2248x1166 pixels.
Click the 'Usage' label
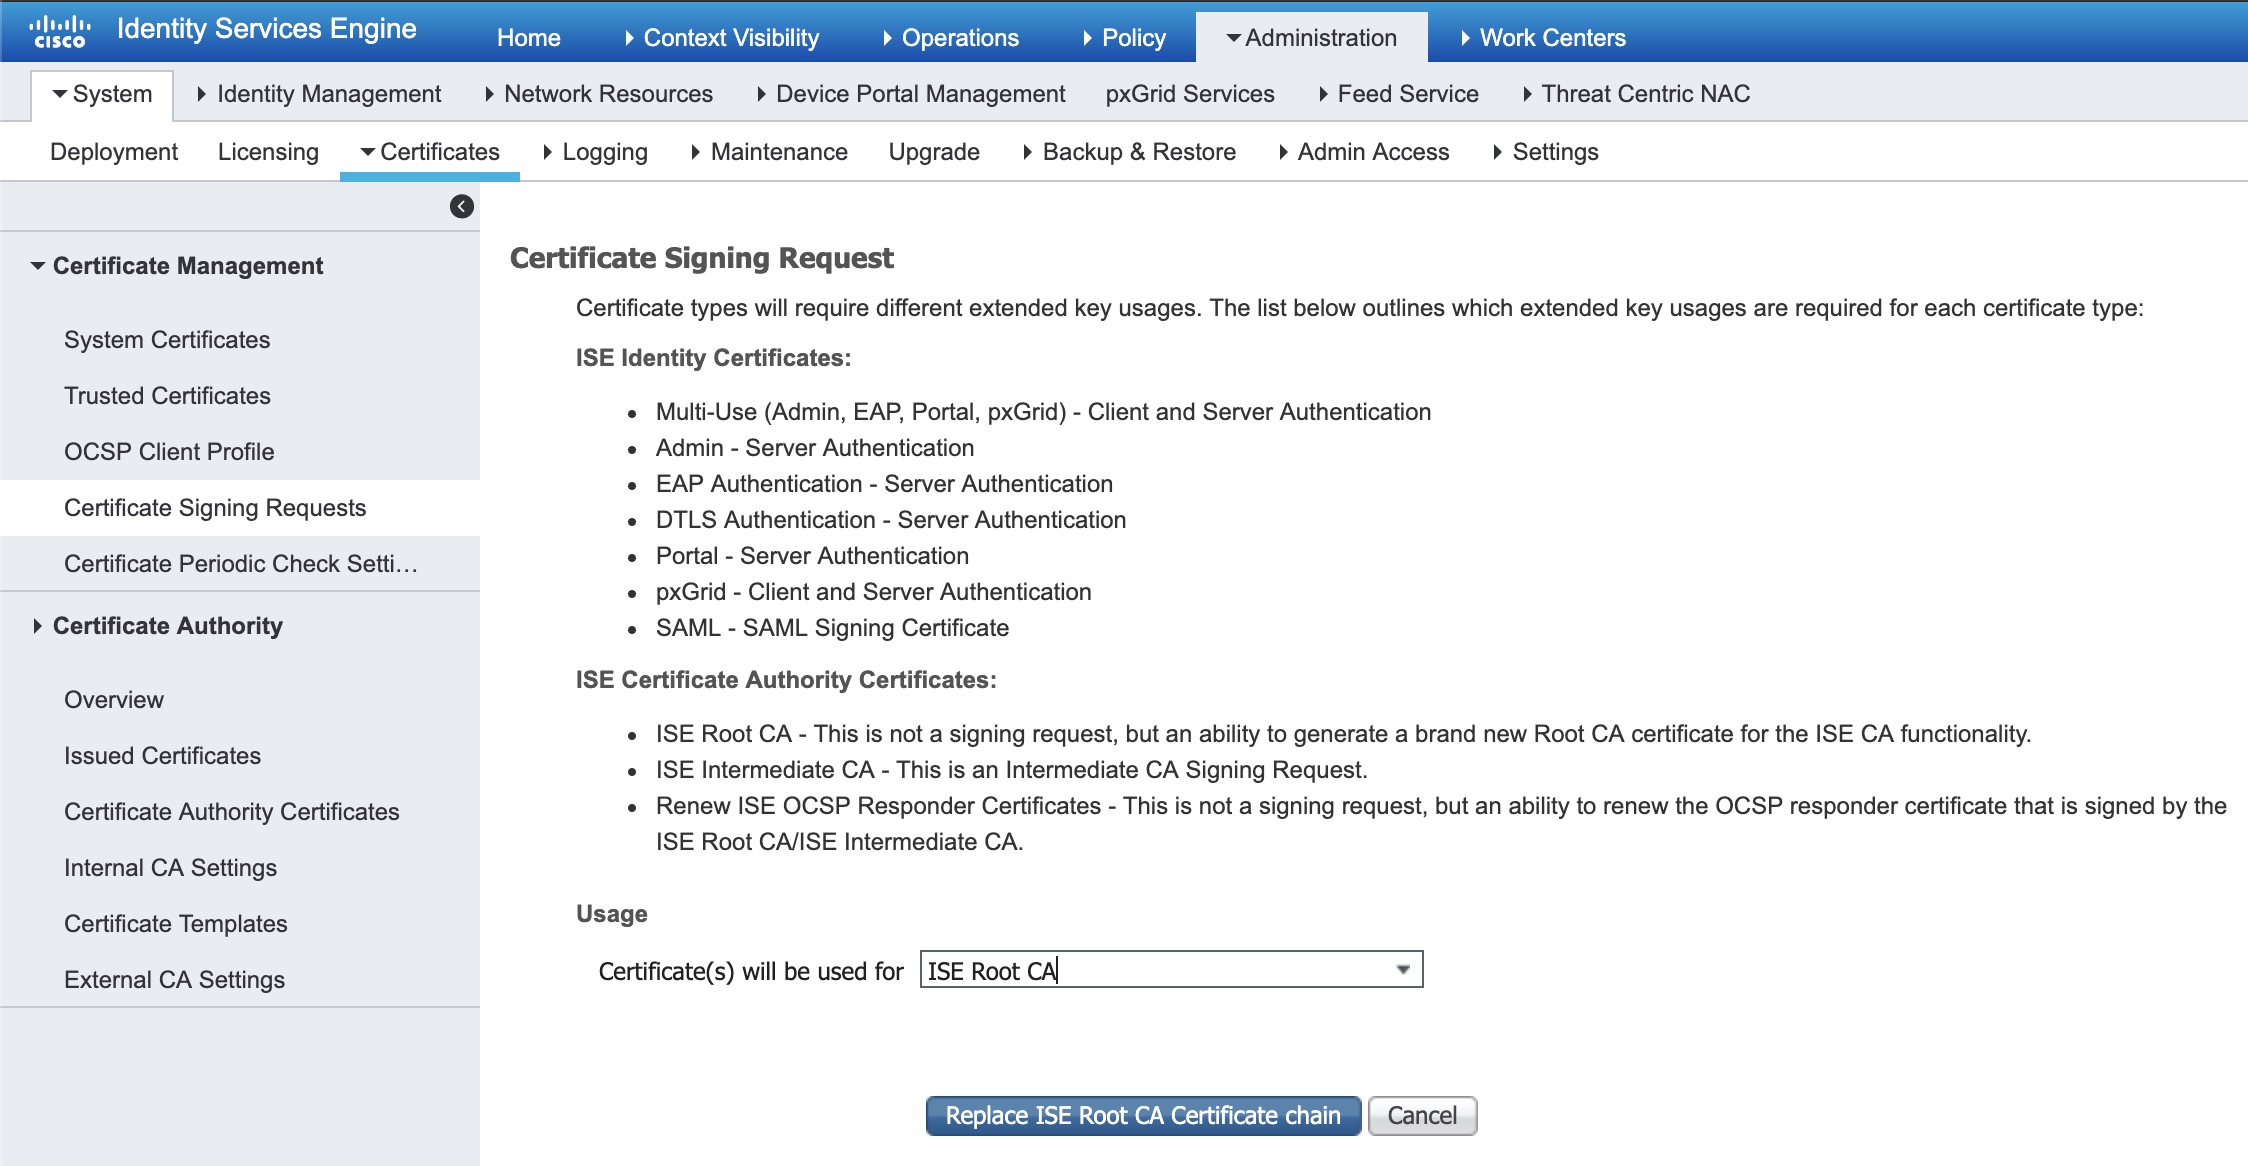coord(611,914)
